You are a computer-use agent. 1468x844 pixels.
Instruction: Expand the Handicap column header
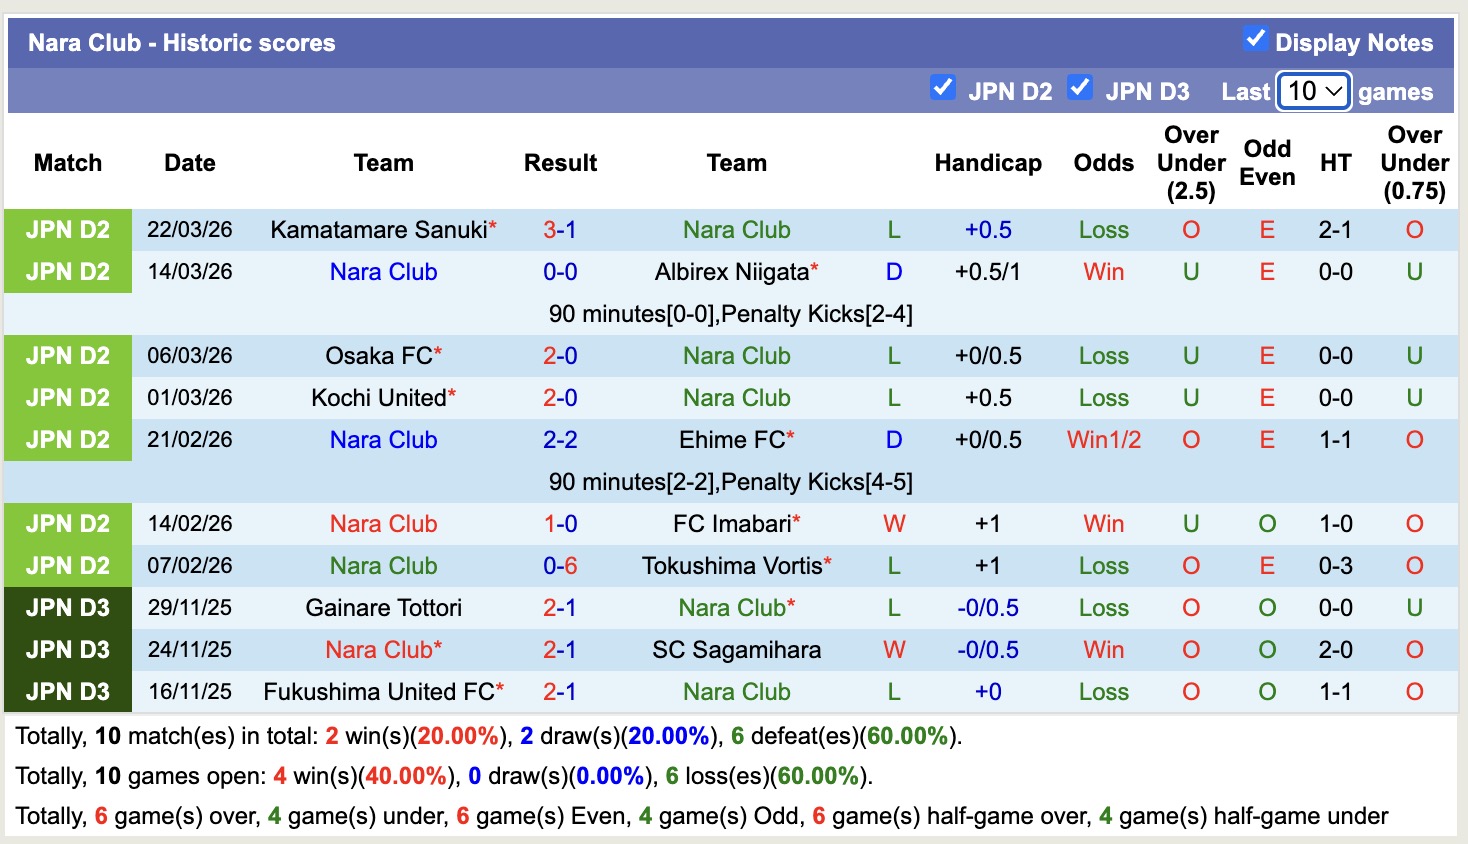click(988, 162)
